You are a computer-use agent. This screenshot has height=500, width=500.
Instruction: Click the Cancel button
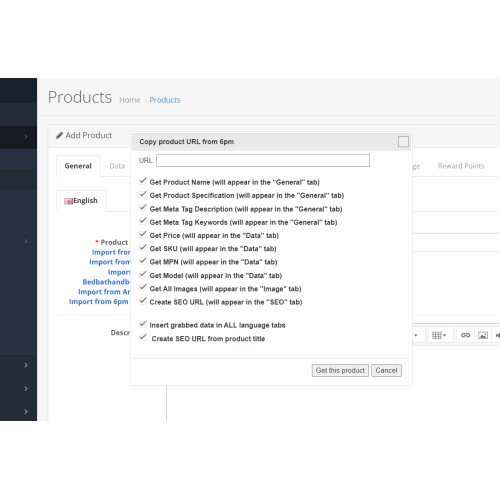click(x=386, y=370)
